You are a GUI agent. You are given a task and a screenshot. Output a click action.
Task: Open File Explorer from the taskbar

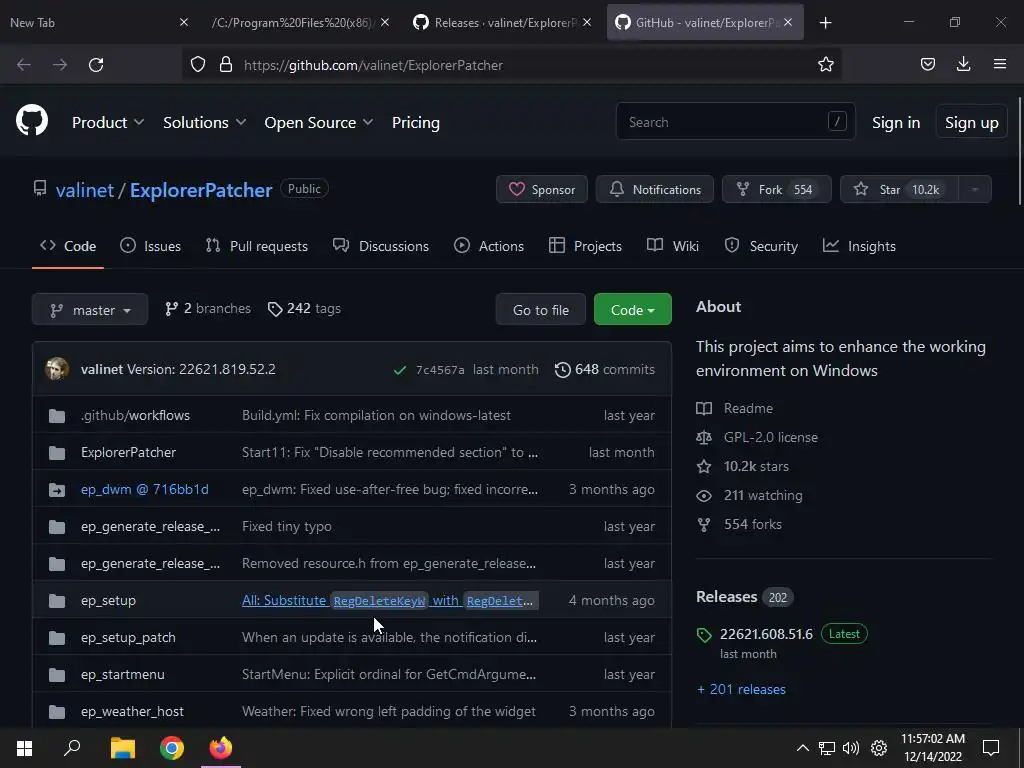[122, 748]
